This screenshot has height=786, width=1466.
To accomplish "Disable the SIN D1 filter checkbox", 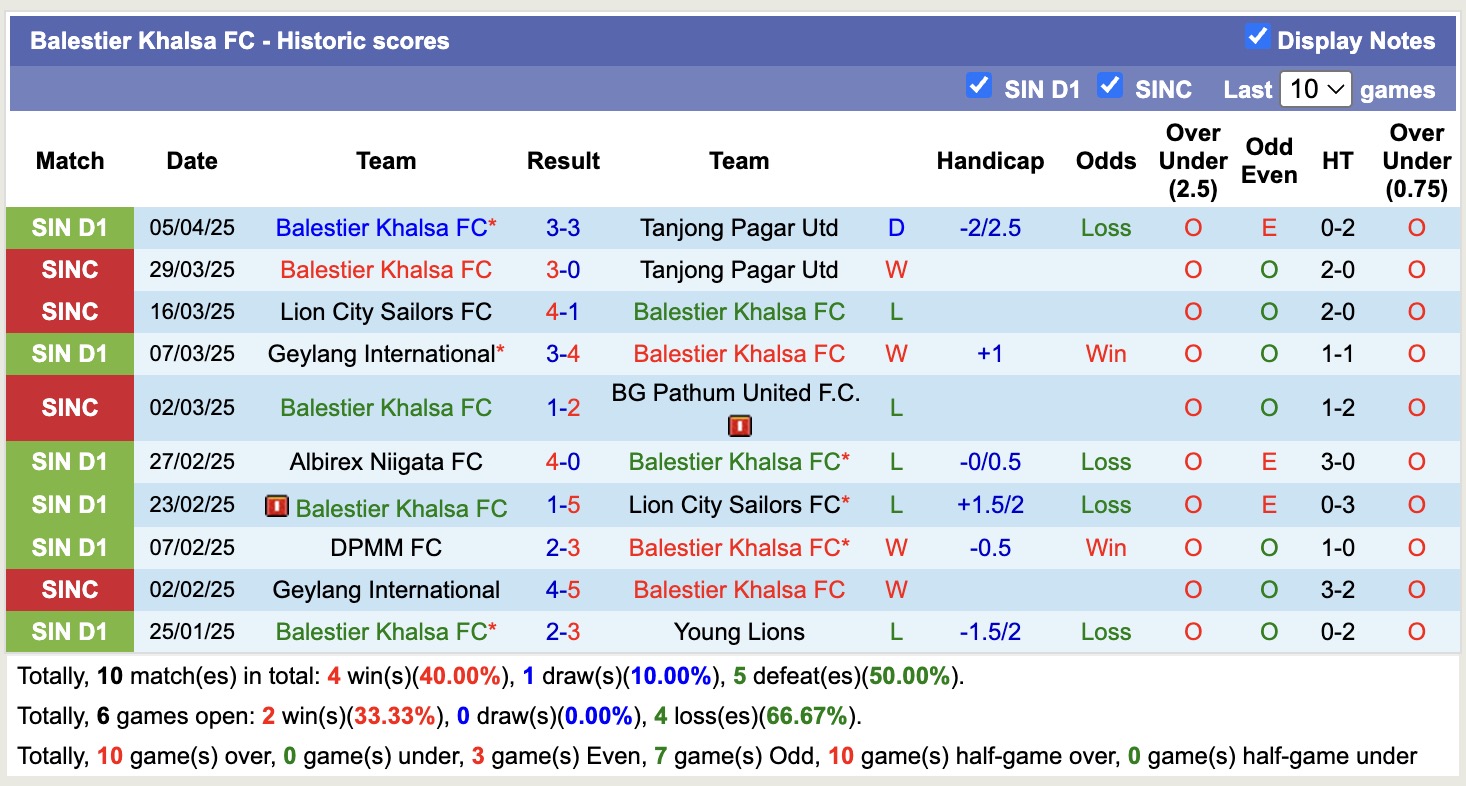I will [978, 87].
